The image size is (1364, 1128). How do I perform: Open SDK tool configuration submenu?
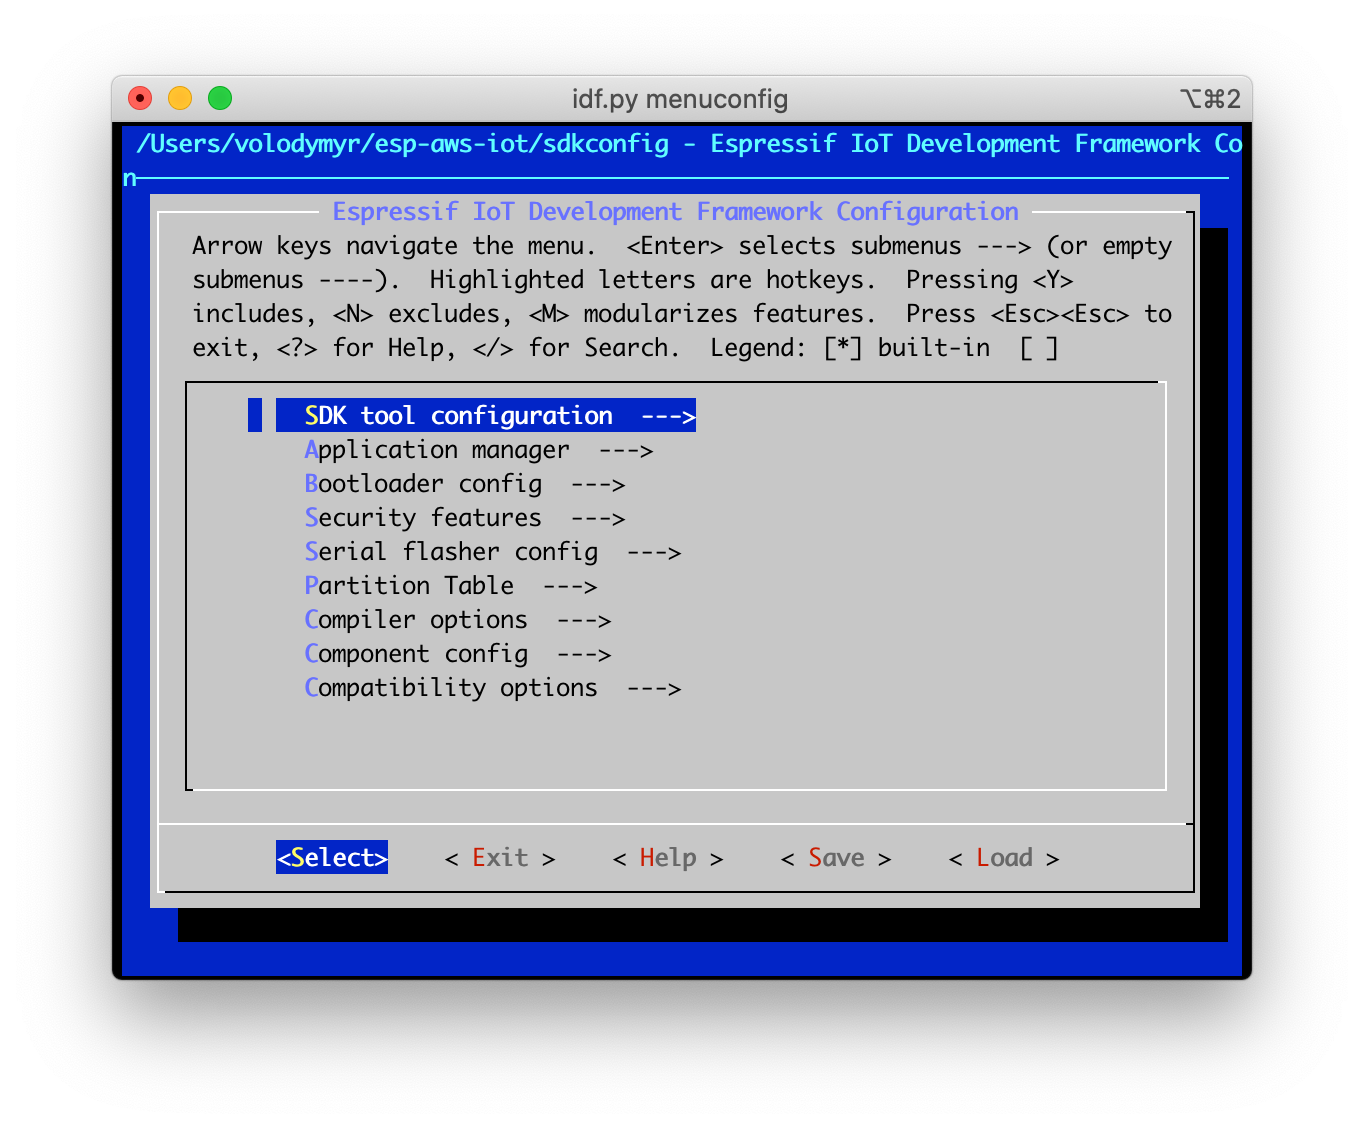pos(458,416)
